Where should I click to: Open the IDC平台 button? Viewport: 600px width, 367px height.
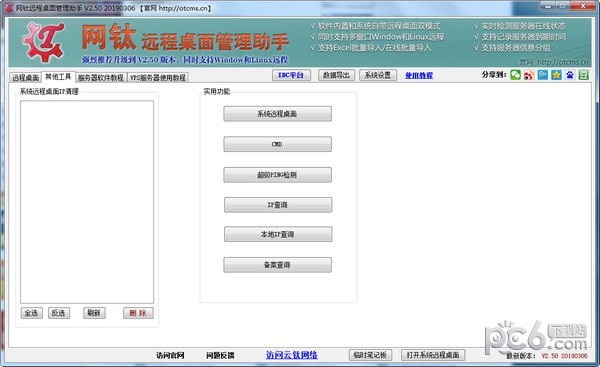[x=291, y=75]
